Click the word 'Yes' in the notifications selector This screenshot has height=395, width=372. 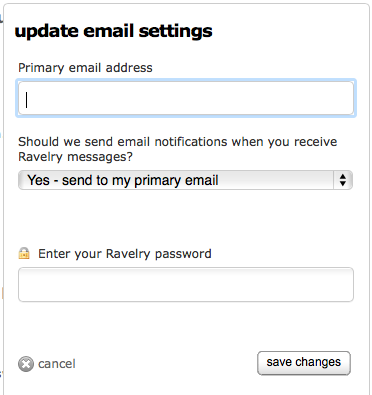click(38, 180)
